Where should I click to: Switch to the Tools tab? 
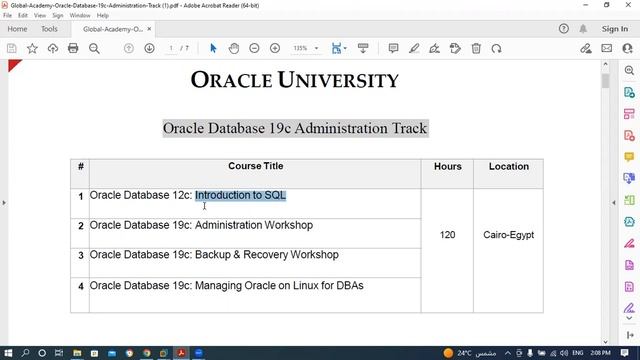click(x=49, y=29)
